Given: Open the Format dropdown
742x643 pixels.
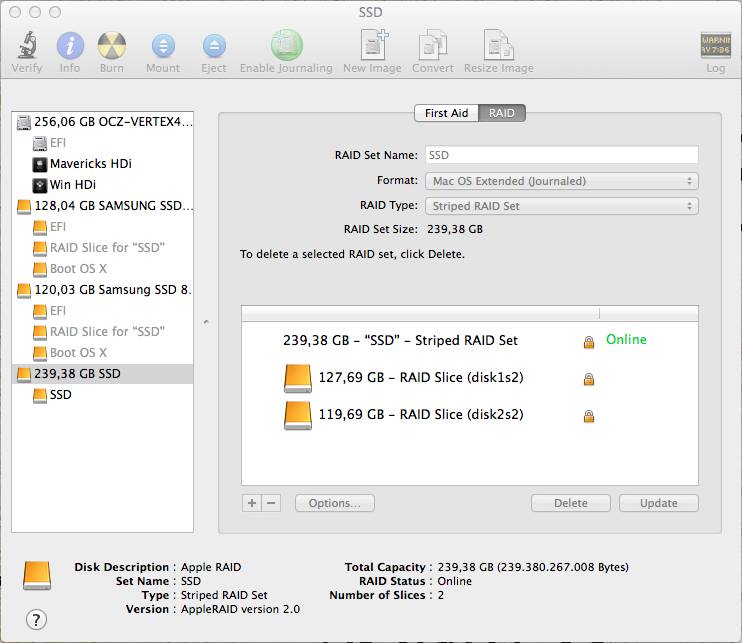Looking at the screenshot, I should pyautogui.click(x=562, y=181).
